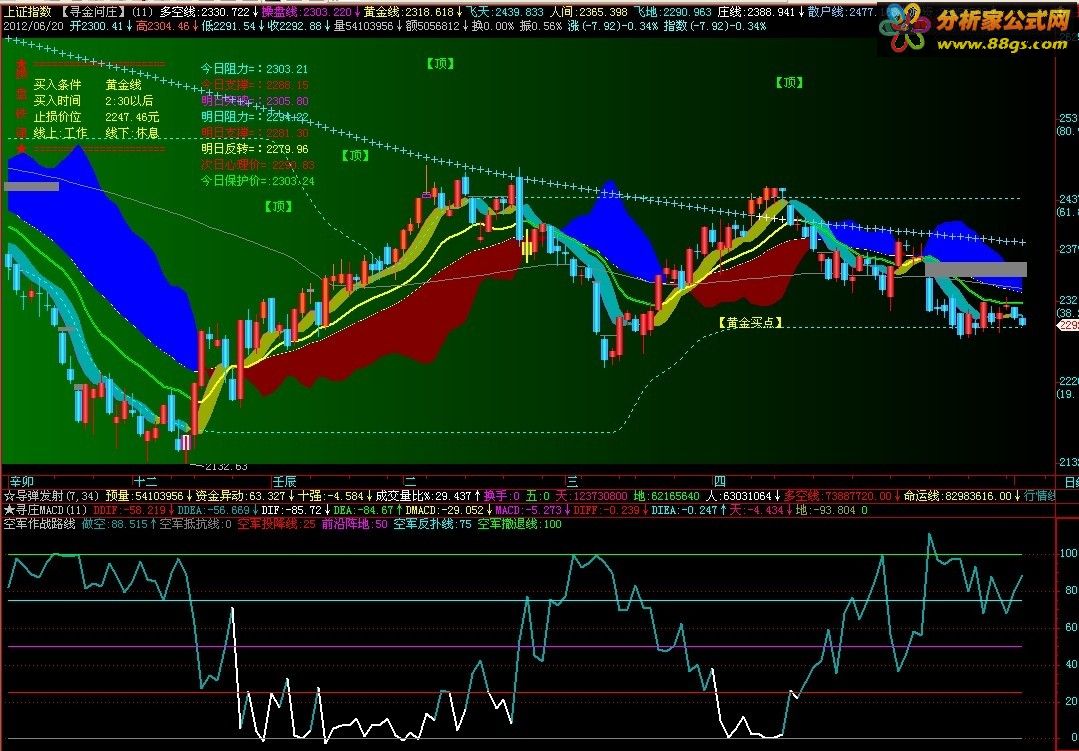
Task: Click the 多空线:2330.722 value
Action: point(204,12)
